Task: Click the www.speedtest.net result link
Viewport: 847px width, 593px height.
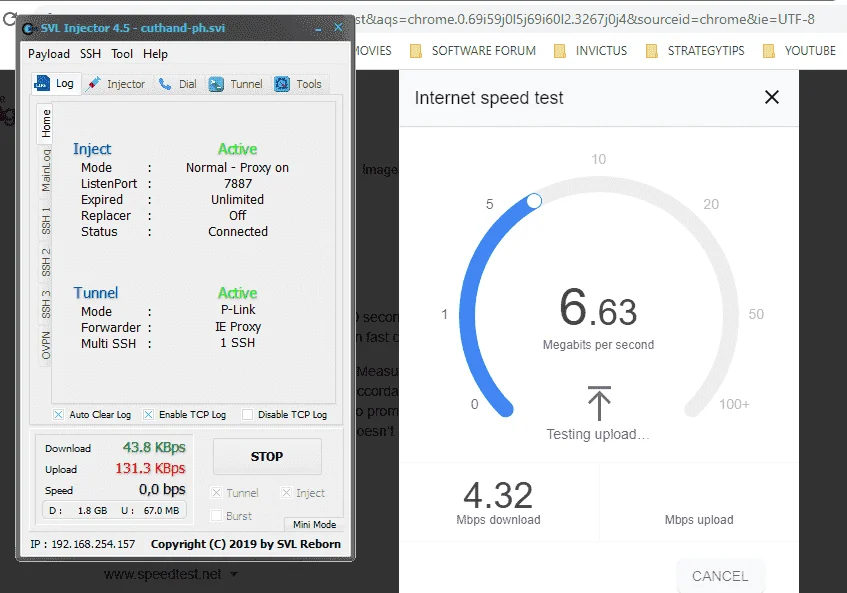Action: pos(163,574)
